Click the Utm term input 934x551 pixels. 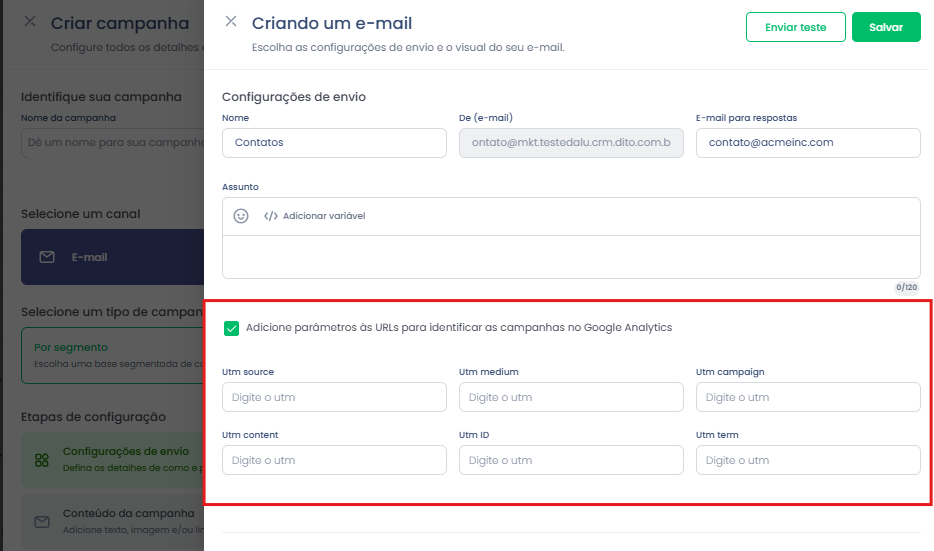808,460
